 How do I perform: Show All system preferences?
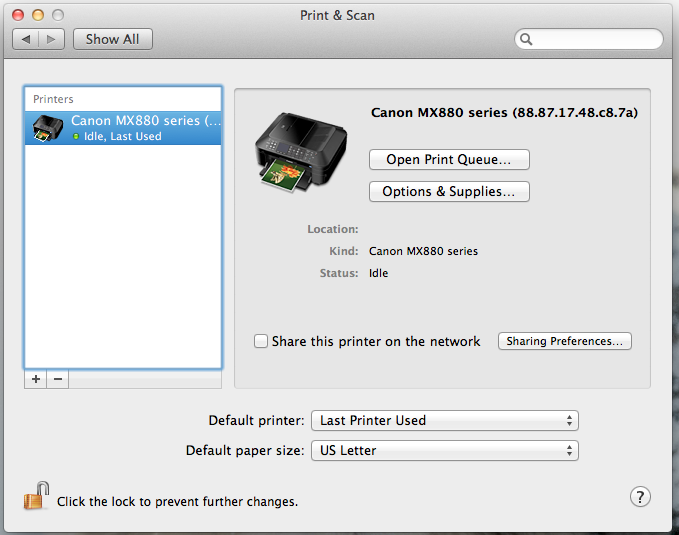click(113, 39)
